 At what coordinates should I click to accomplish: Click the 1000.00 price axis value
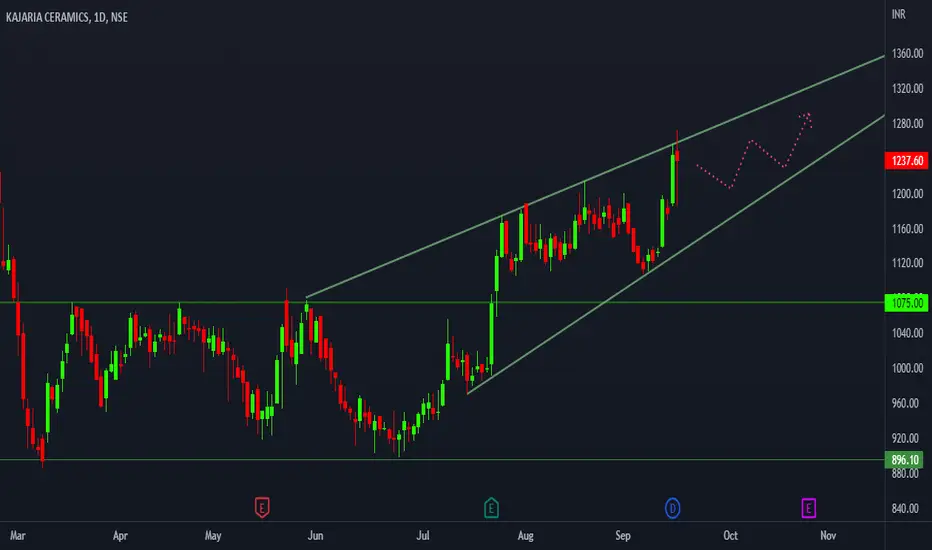point(907,368)
